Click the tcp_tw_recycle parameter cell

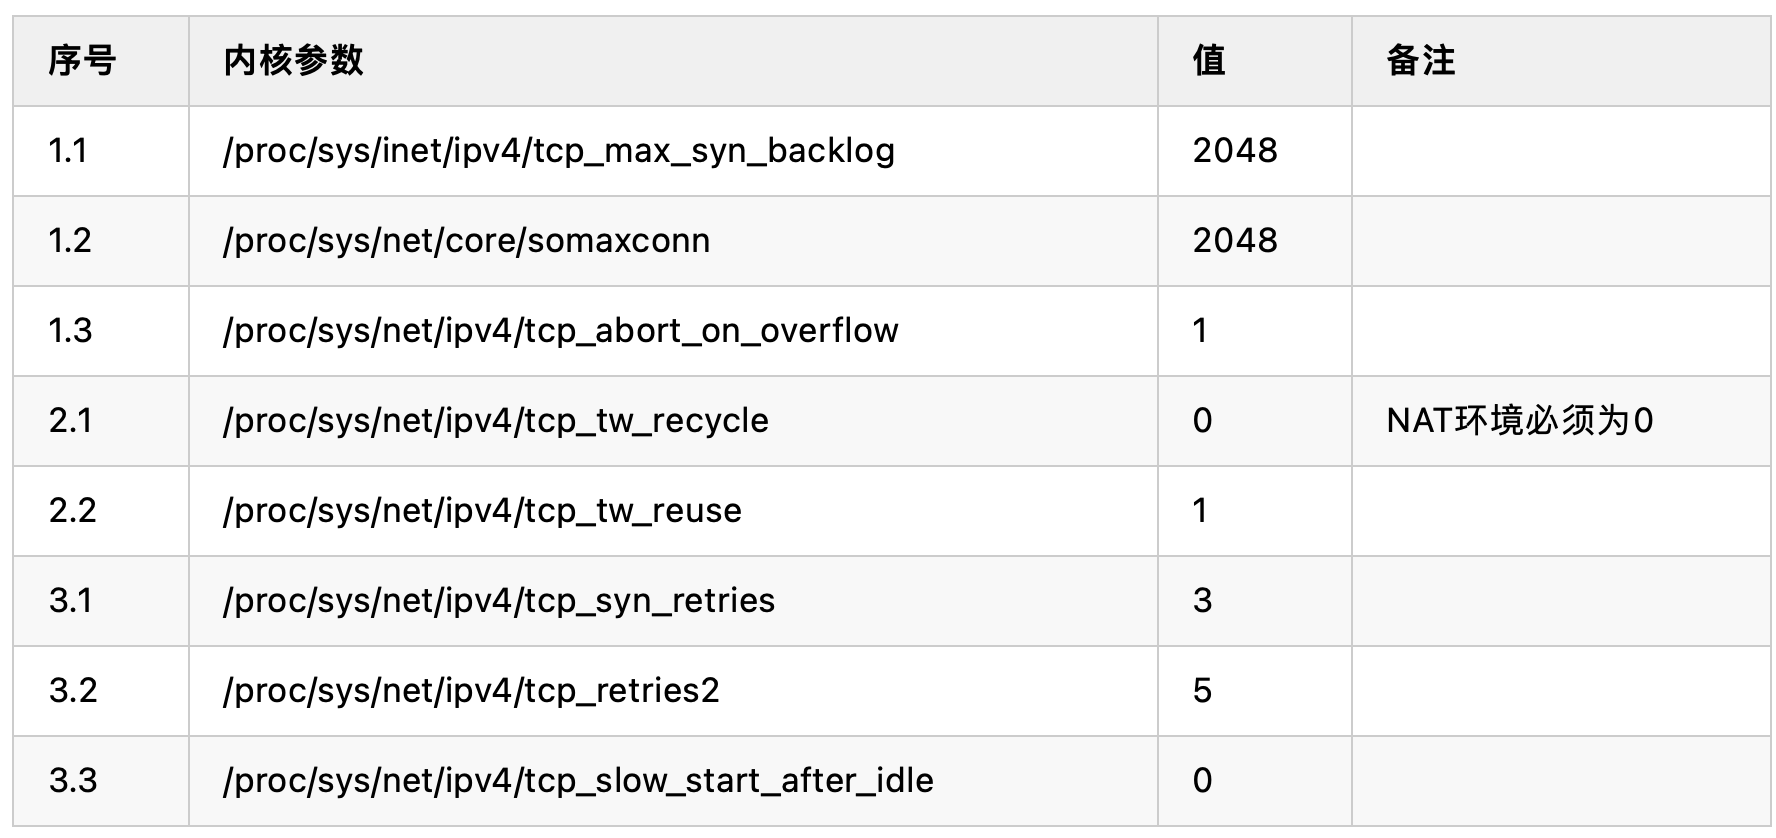point(673,421)
